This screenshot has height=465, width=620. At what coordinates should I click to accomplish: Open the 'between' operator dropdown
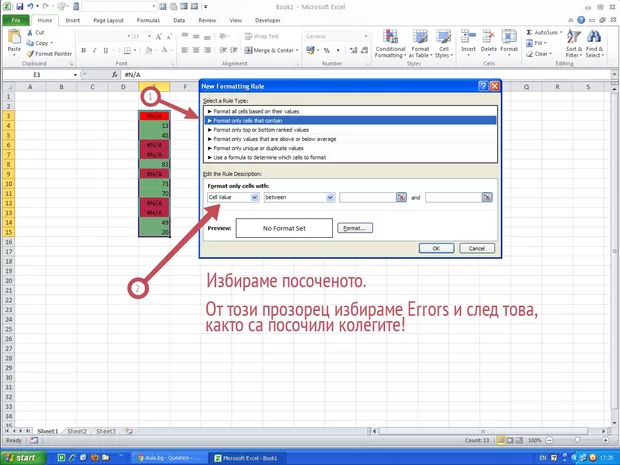pos(330,198)
